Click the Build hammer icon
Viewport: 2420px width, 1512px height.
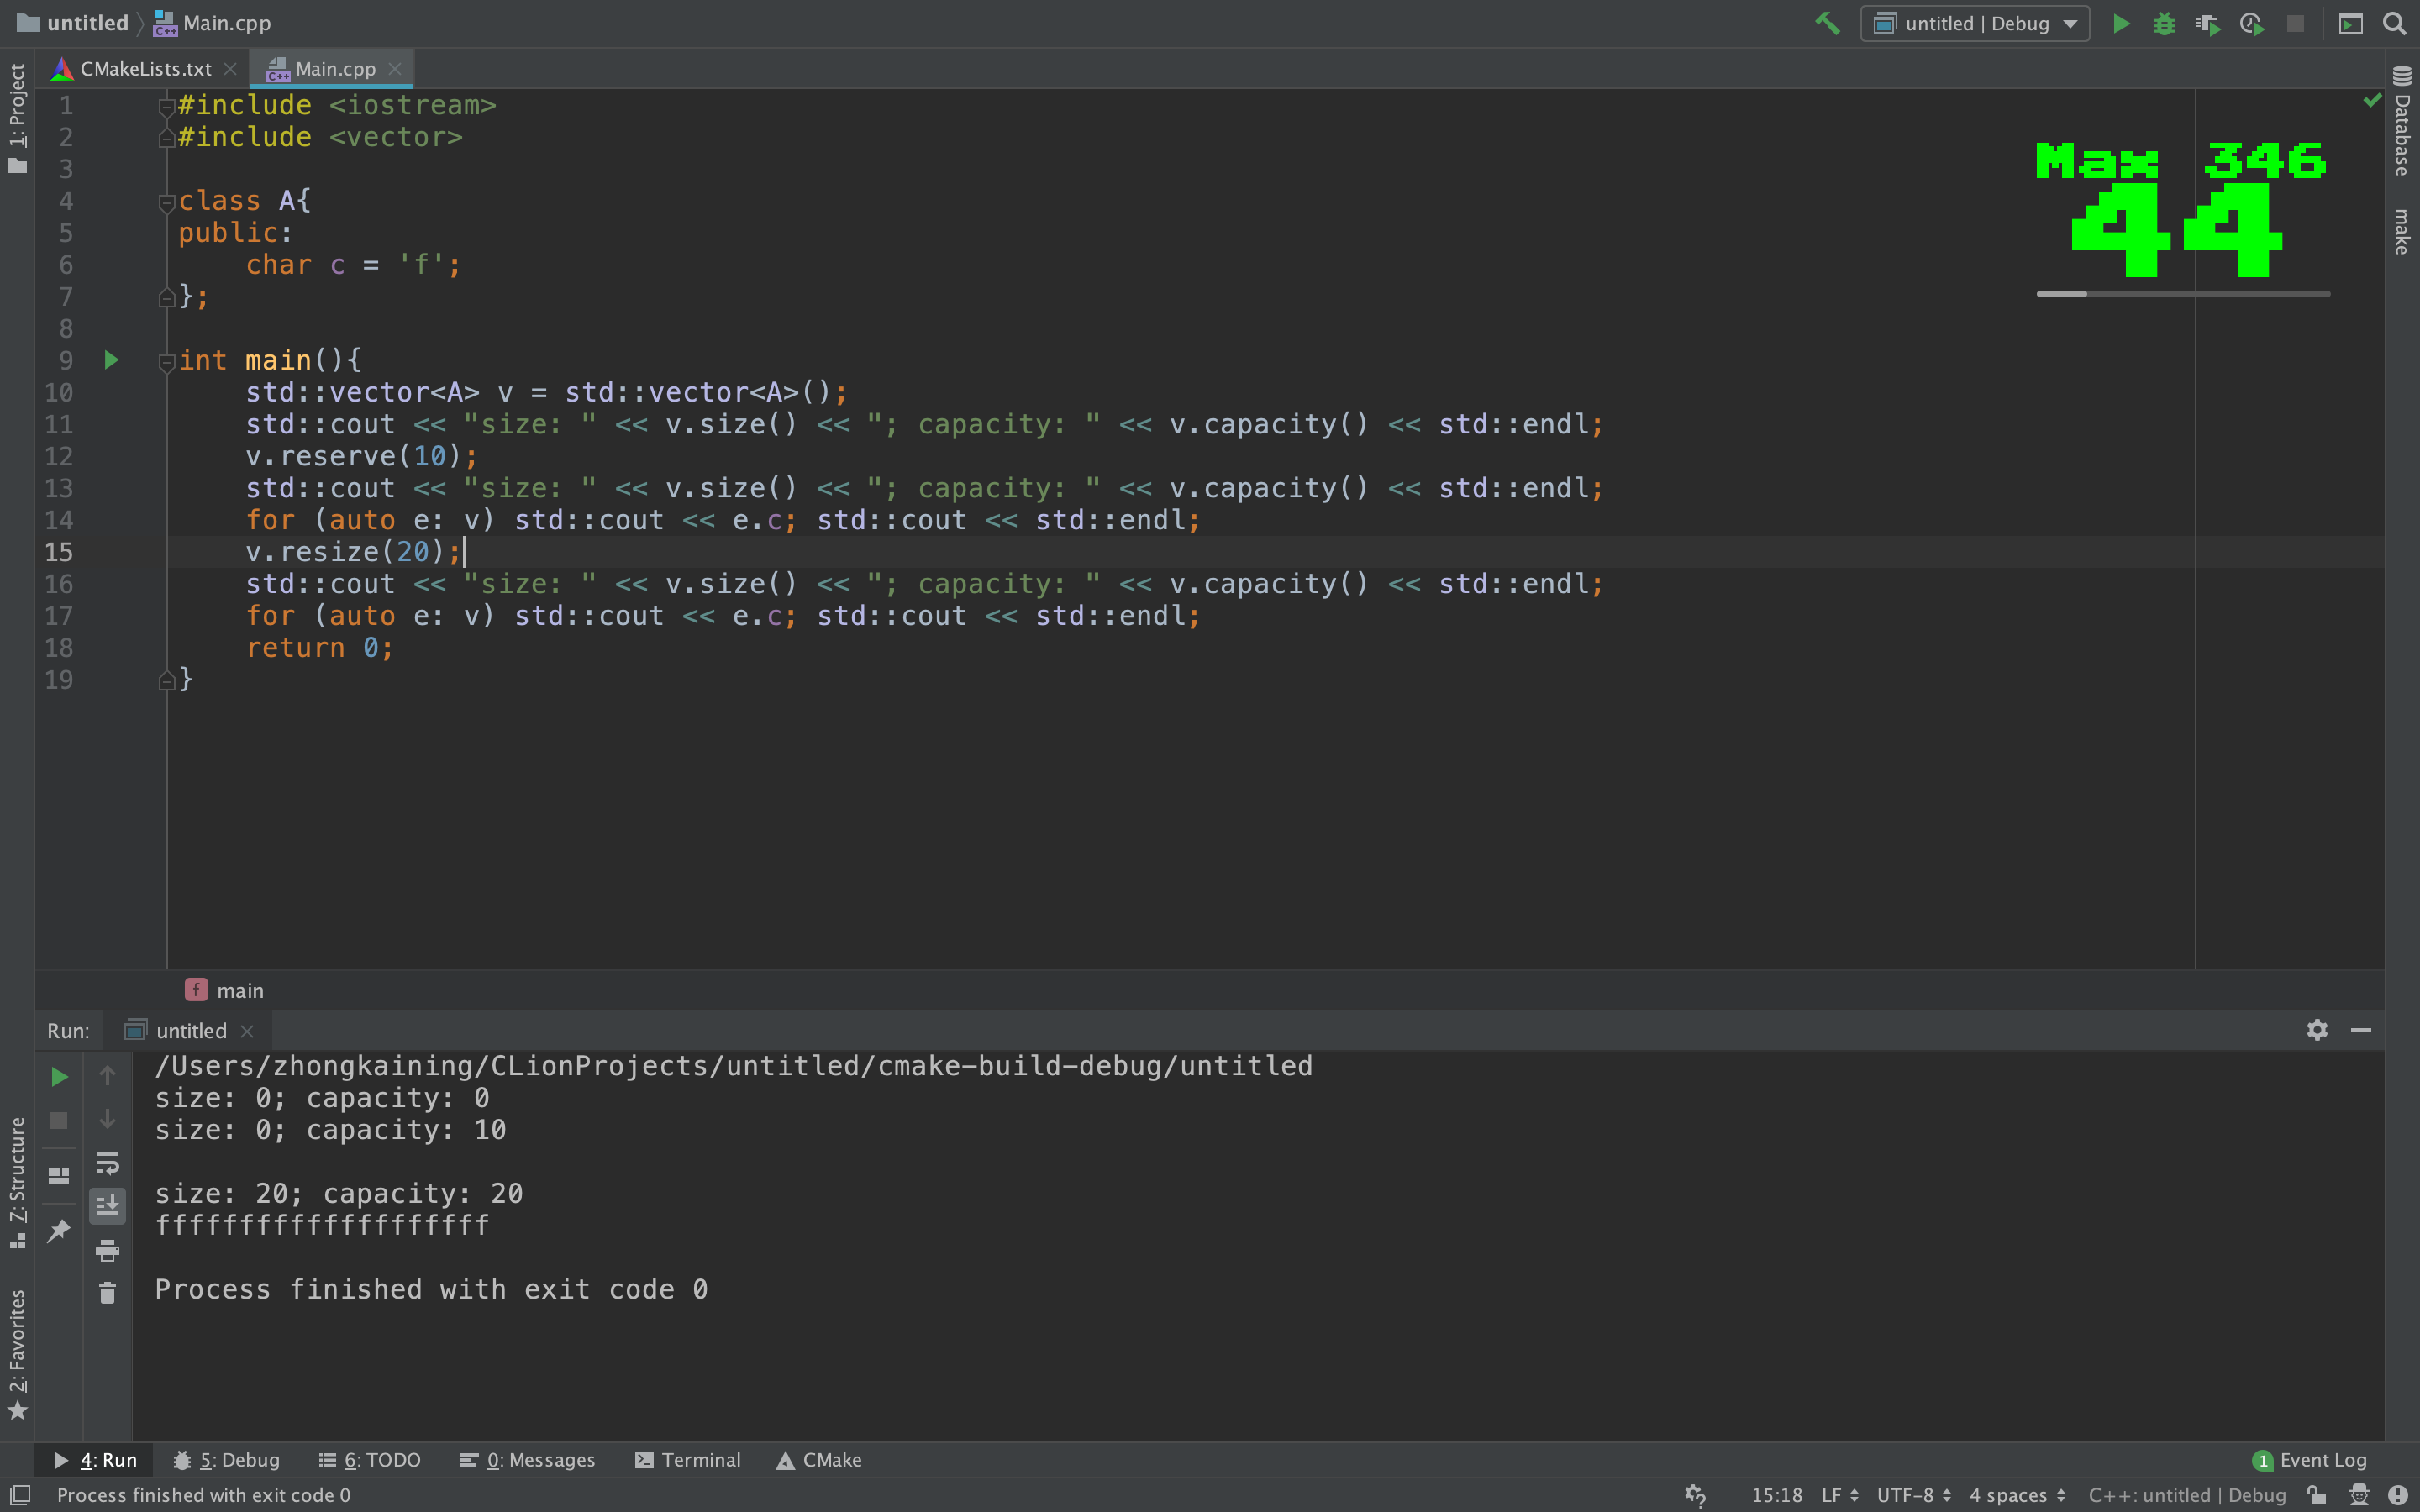point(1827,23)
